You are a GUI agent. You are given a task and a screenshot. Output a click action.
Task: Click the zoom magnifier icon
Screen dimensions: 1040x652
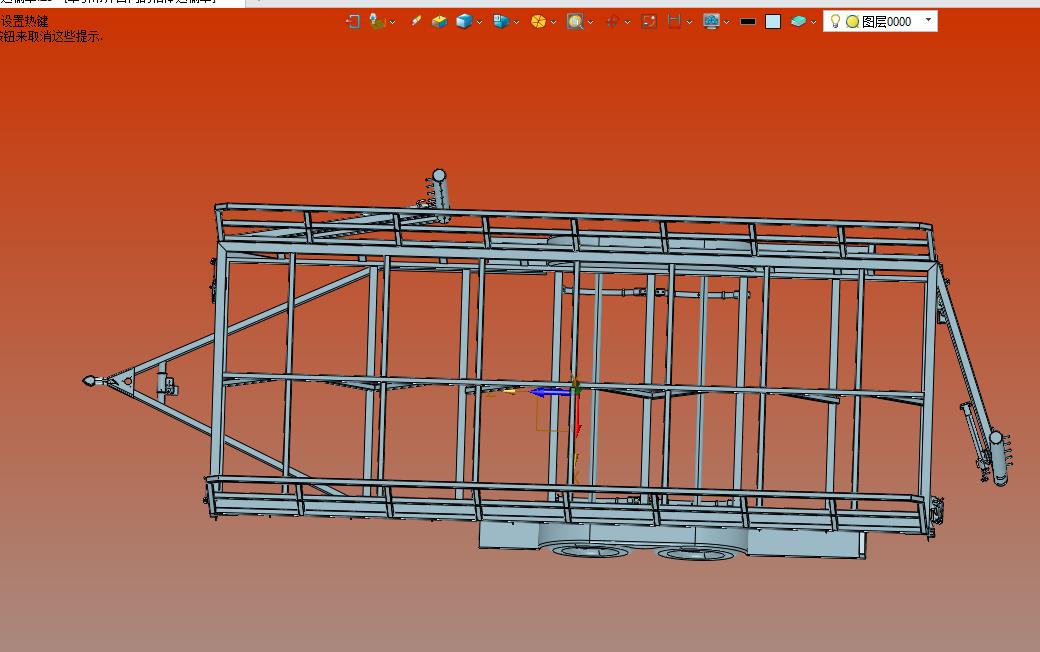(x=575, y=21)
